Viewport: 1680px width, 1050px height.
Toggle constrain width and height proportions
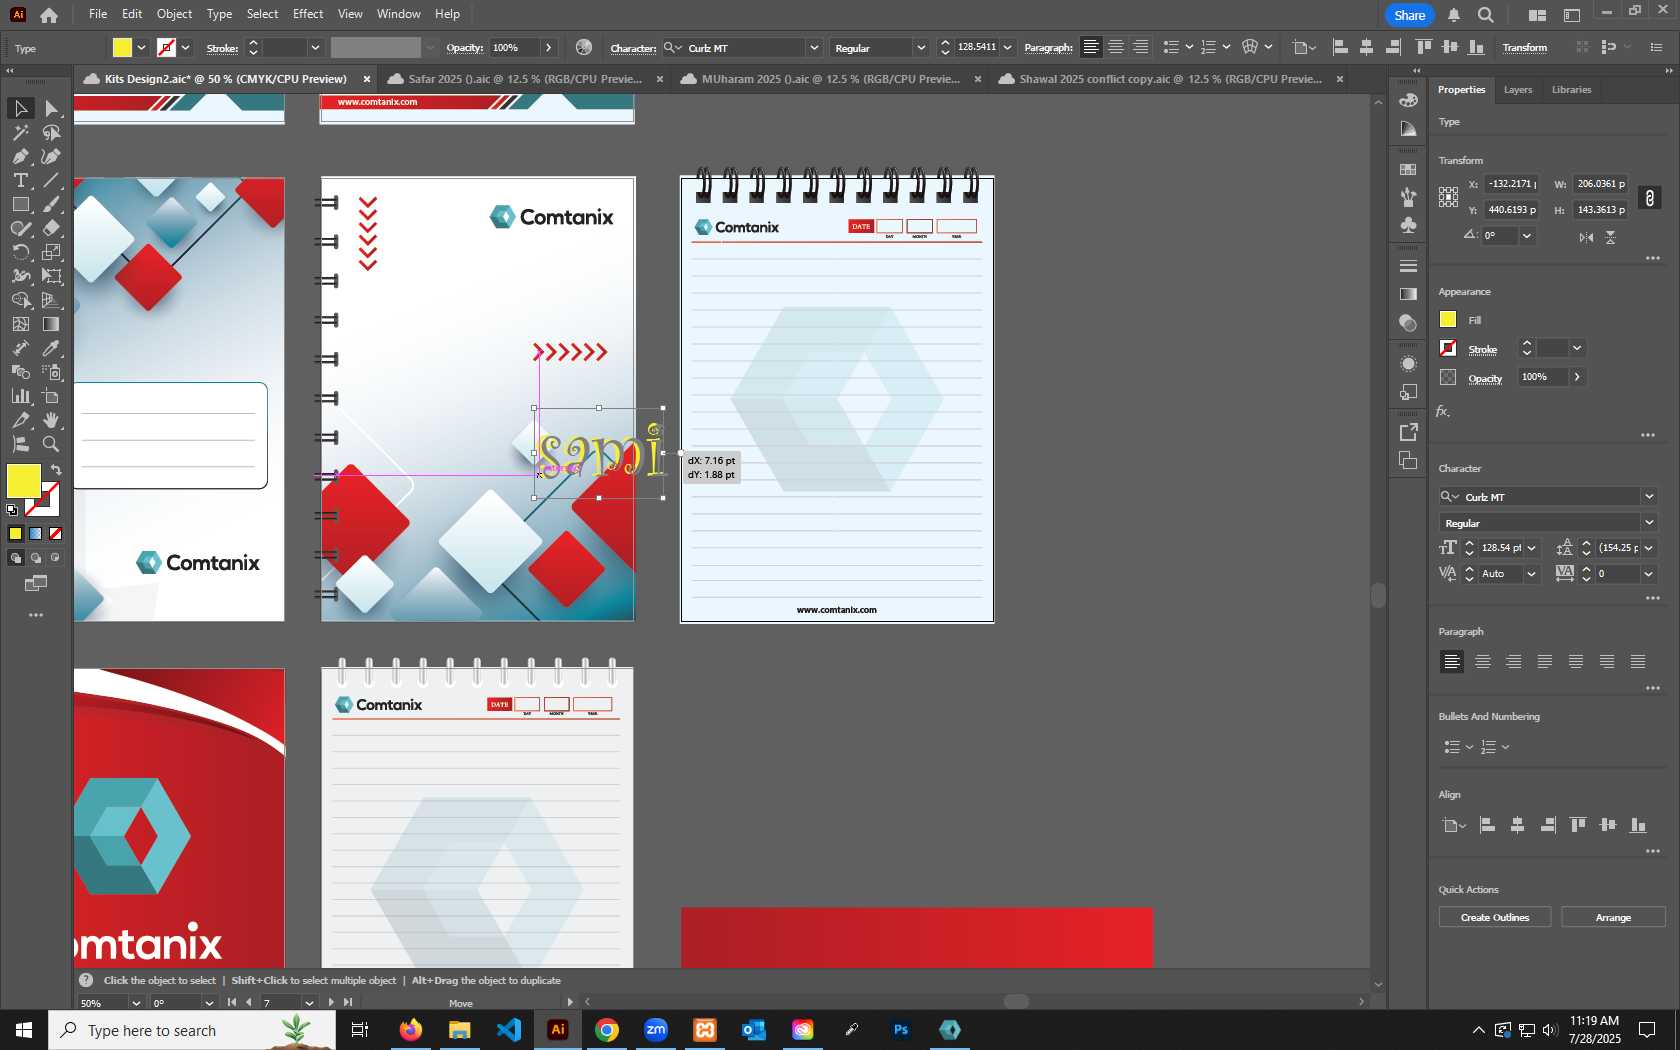[1650, 197]
